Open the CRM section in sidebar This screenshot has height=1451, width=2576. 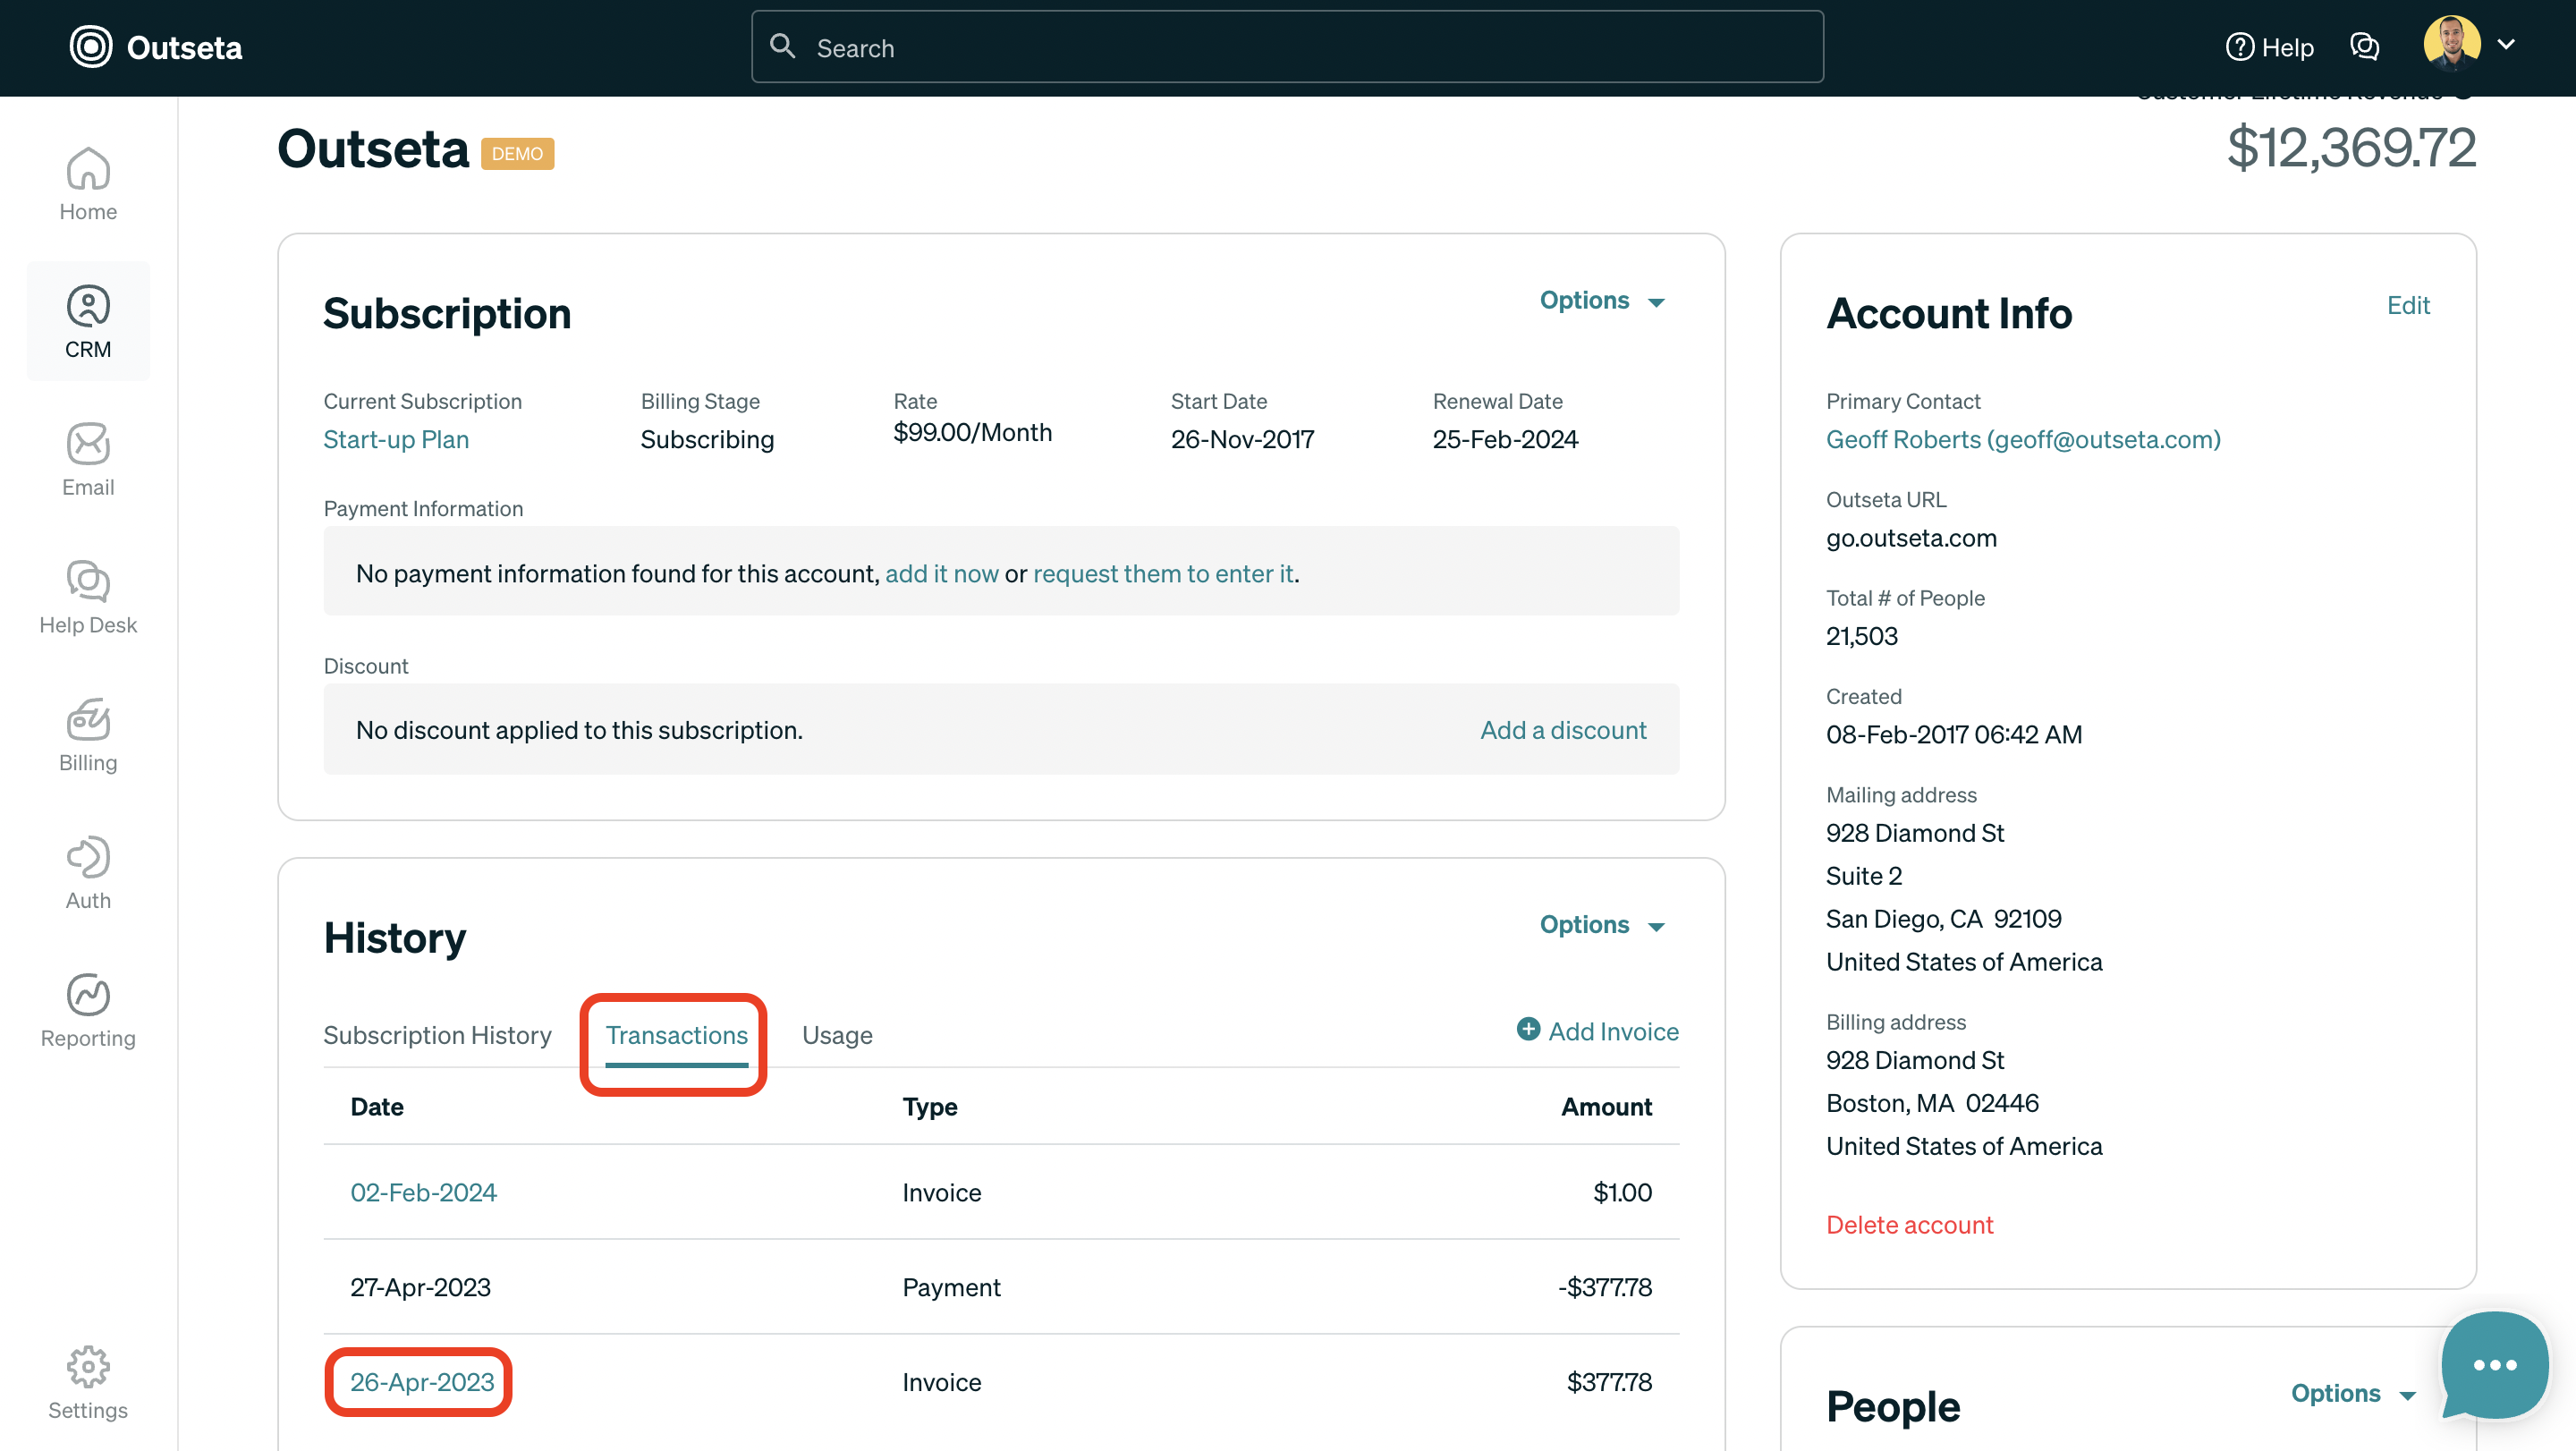(88, 320)
